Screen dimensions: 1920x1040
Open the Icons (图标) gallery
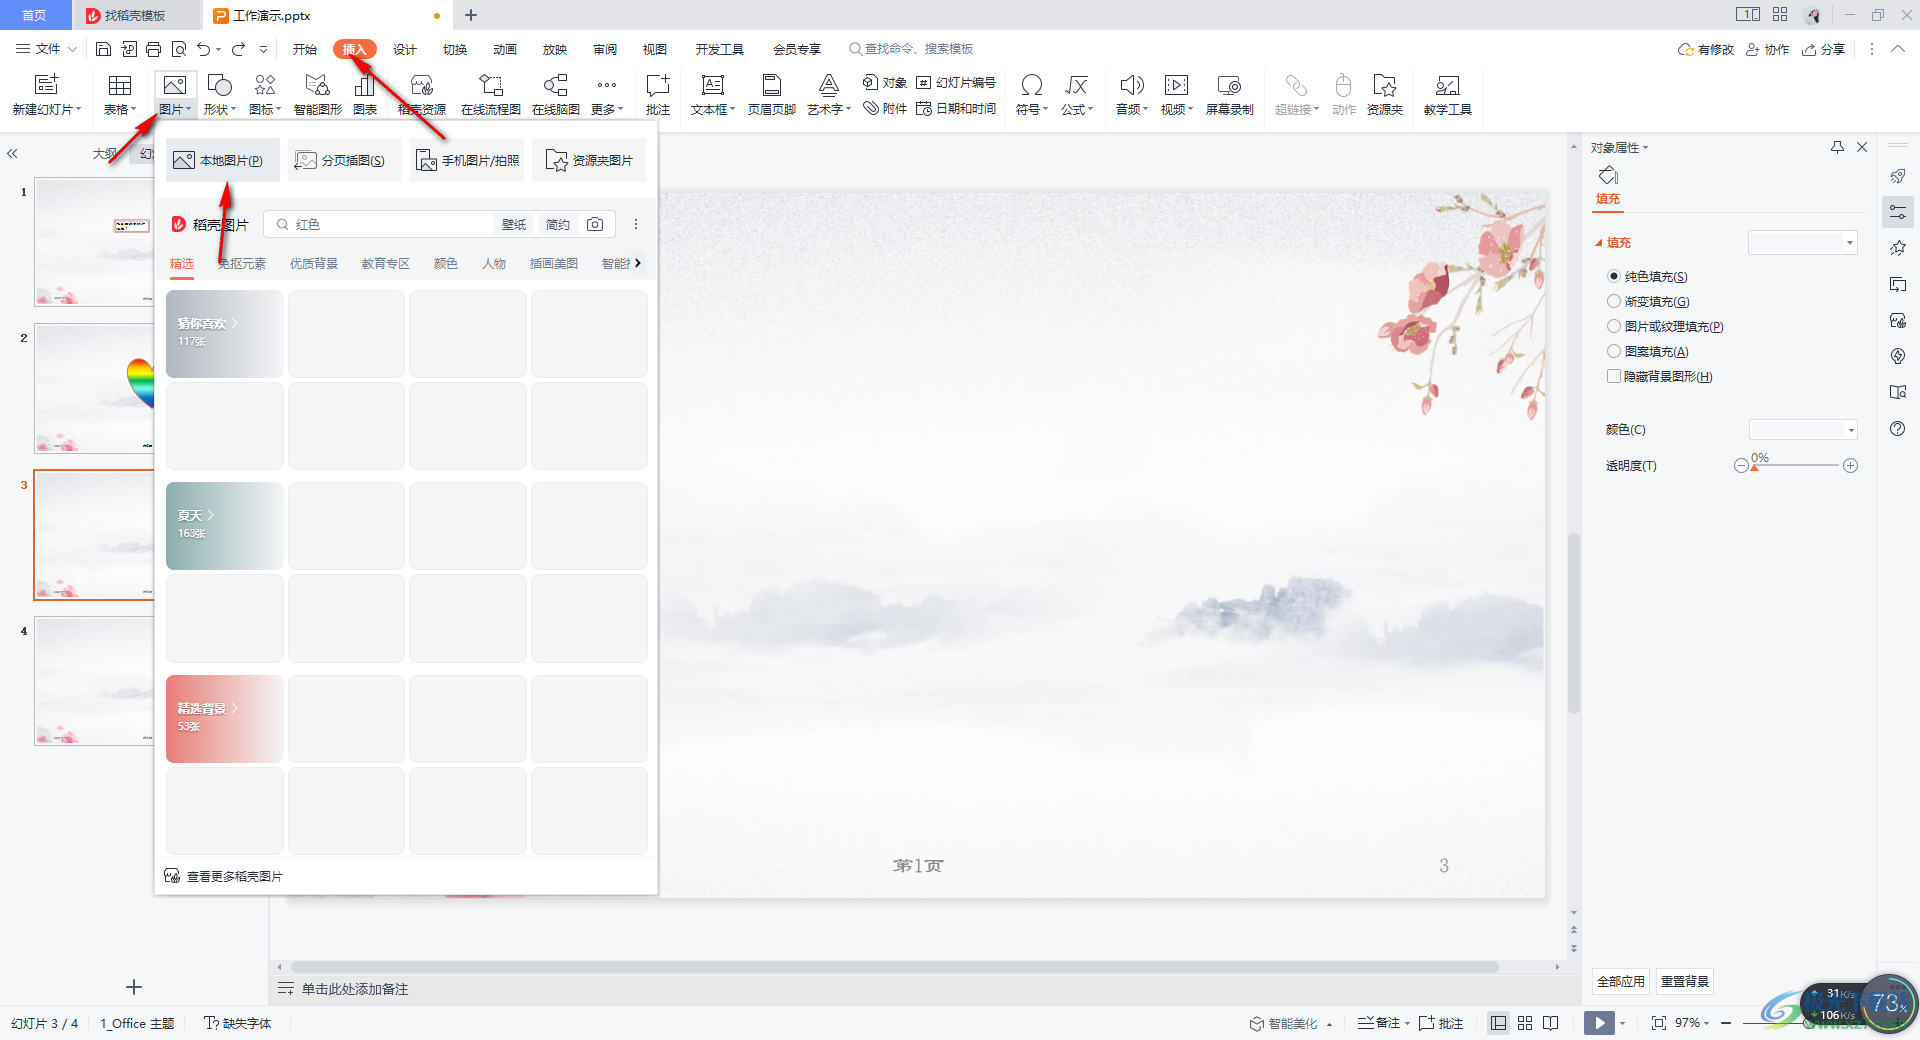pos(265,95)
